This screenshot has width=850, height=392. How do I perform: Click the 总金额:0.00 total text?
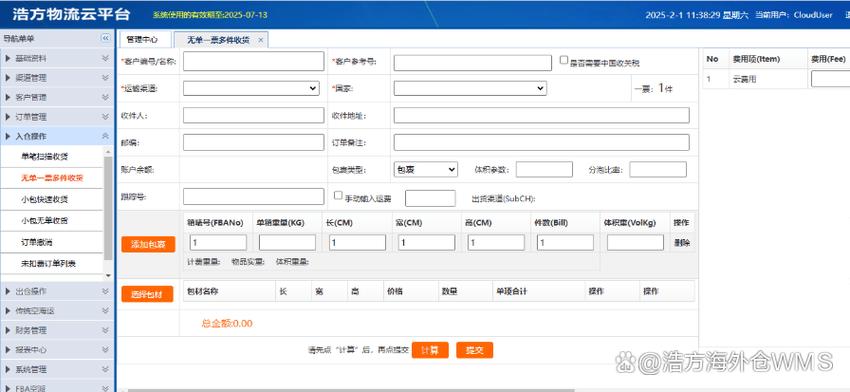227,324
